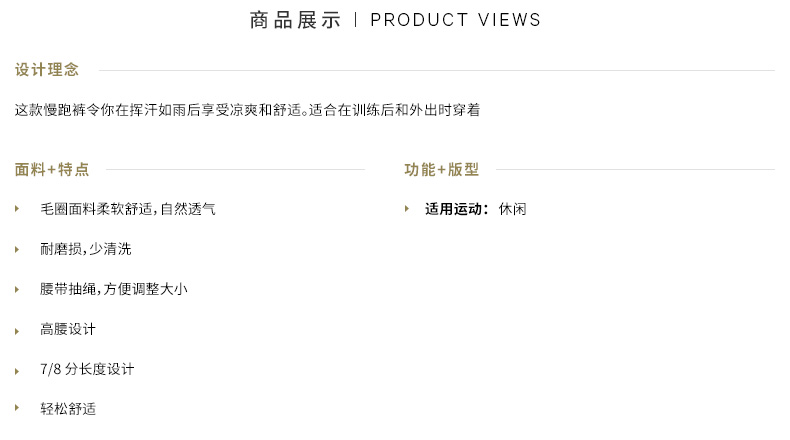
Task: Select the 功能+版型 section heading
Action: (441, 169)
